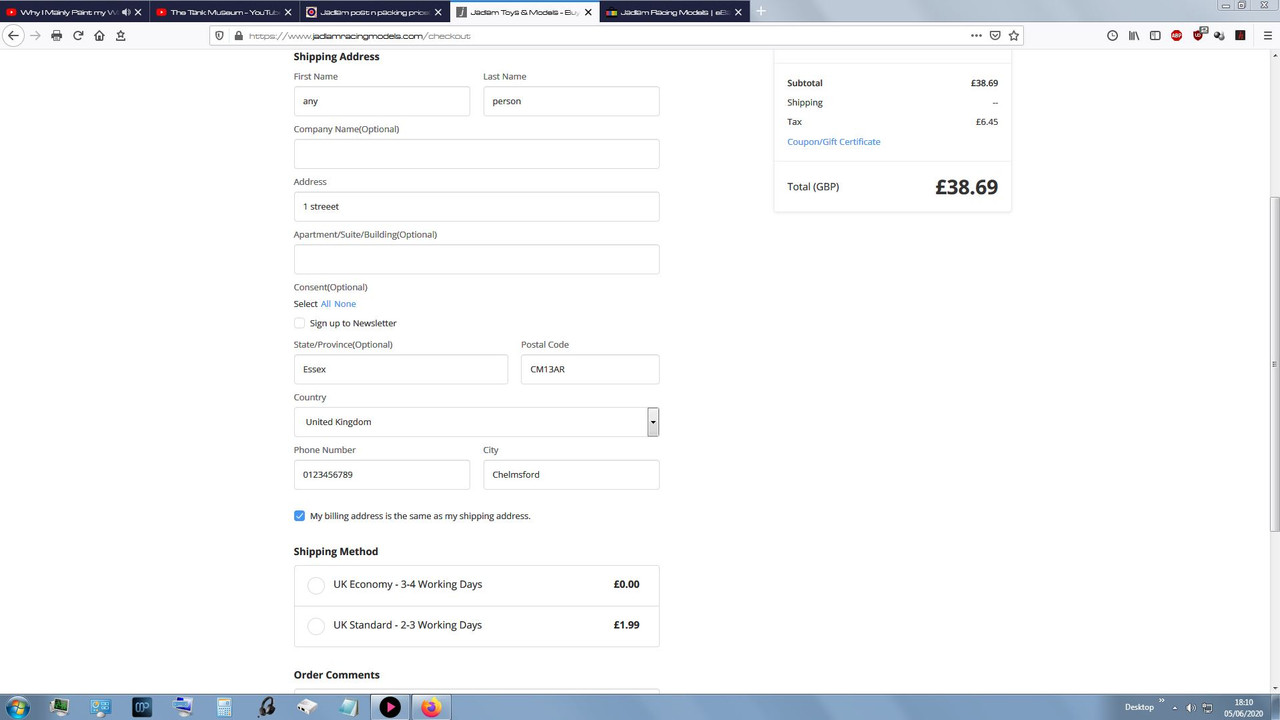Select UK Economy 3-4 Working Days shipping

(316, 585)
